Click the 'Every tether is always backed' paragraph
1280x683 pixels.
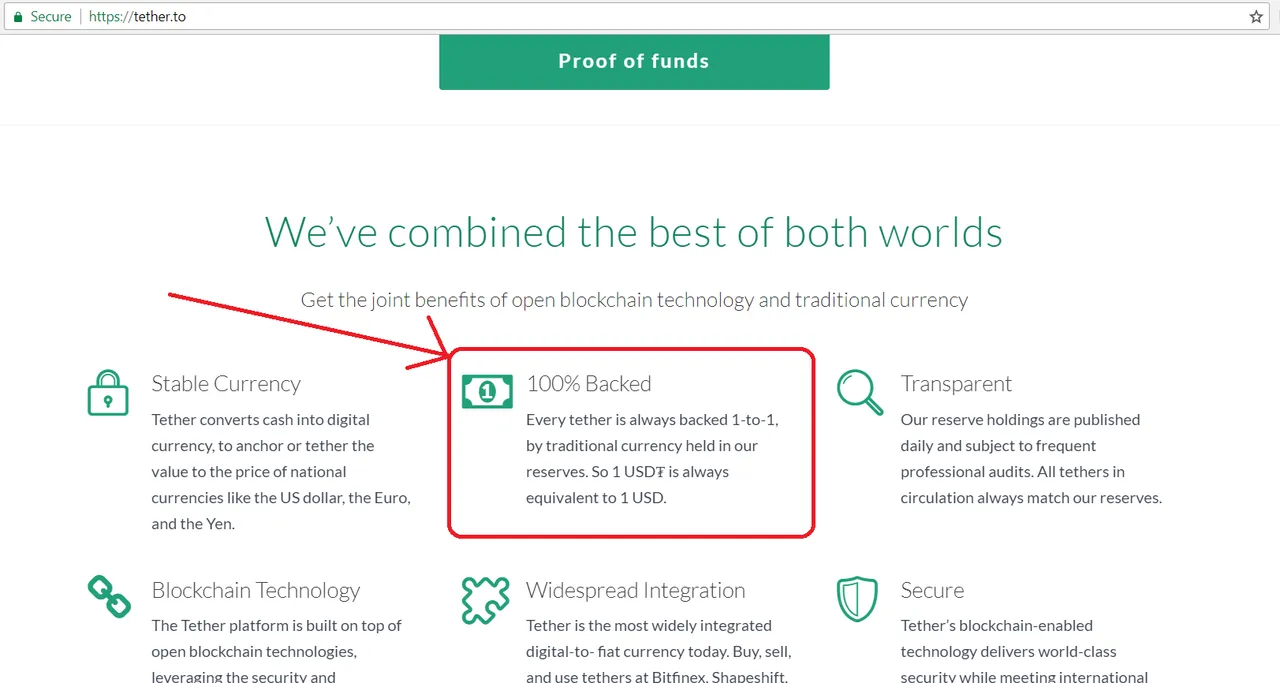click(652, 459)
